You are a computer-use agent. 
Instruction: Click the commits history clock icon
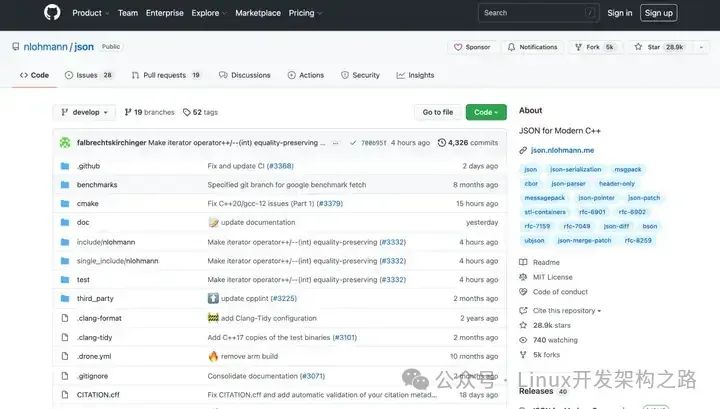[x=442, y=142]
